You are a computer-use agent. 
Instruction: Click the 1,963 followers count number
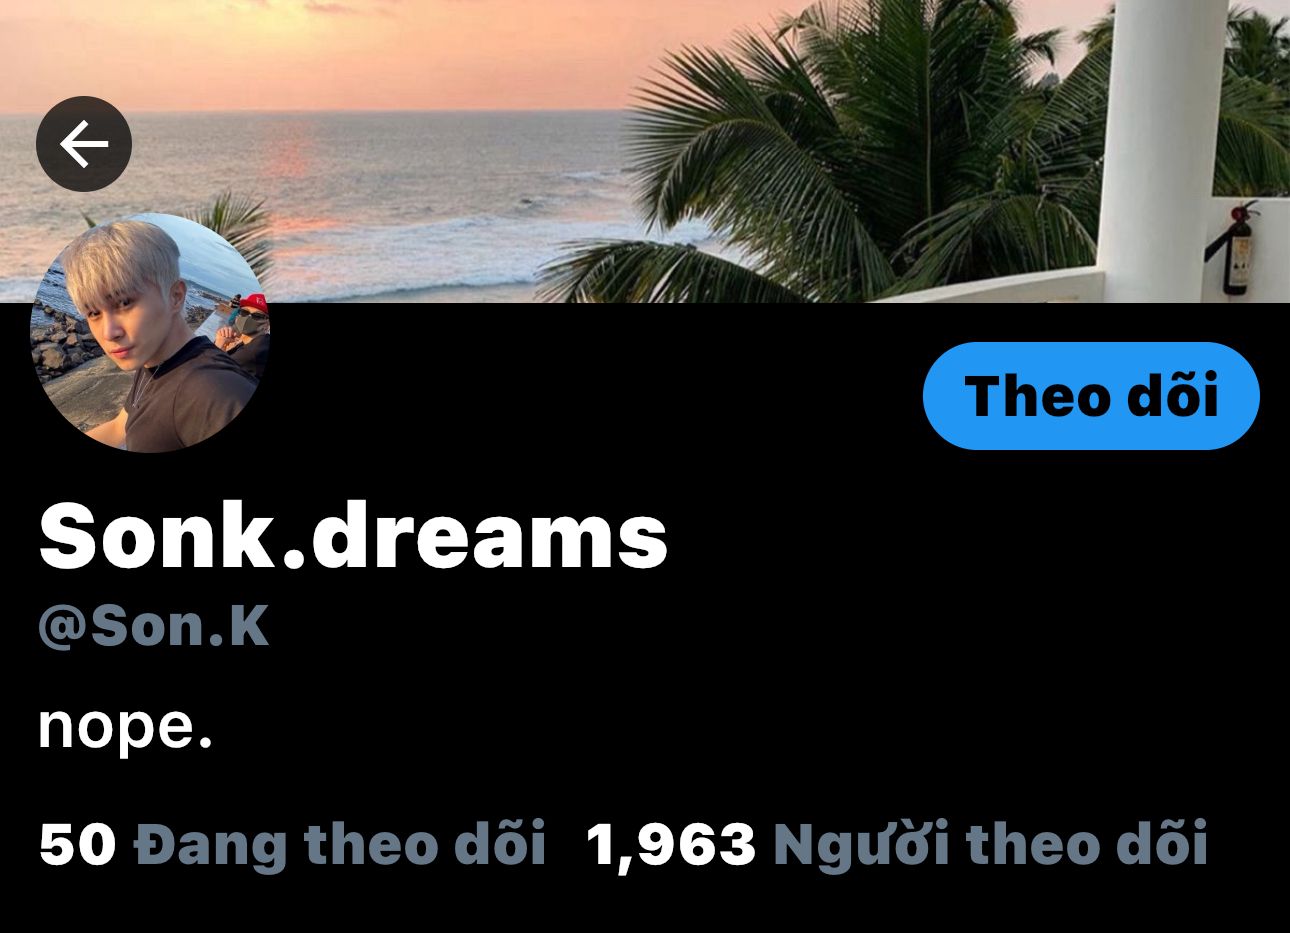tap(671, 844)
